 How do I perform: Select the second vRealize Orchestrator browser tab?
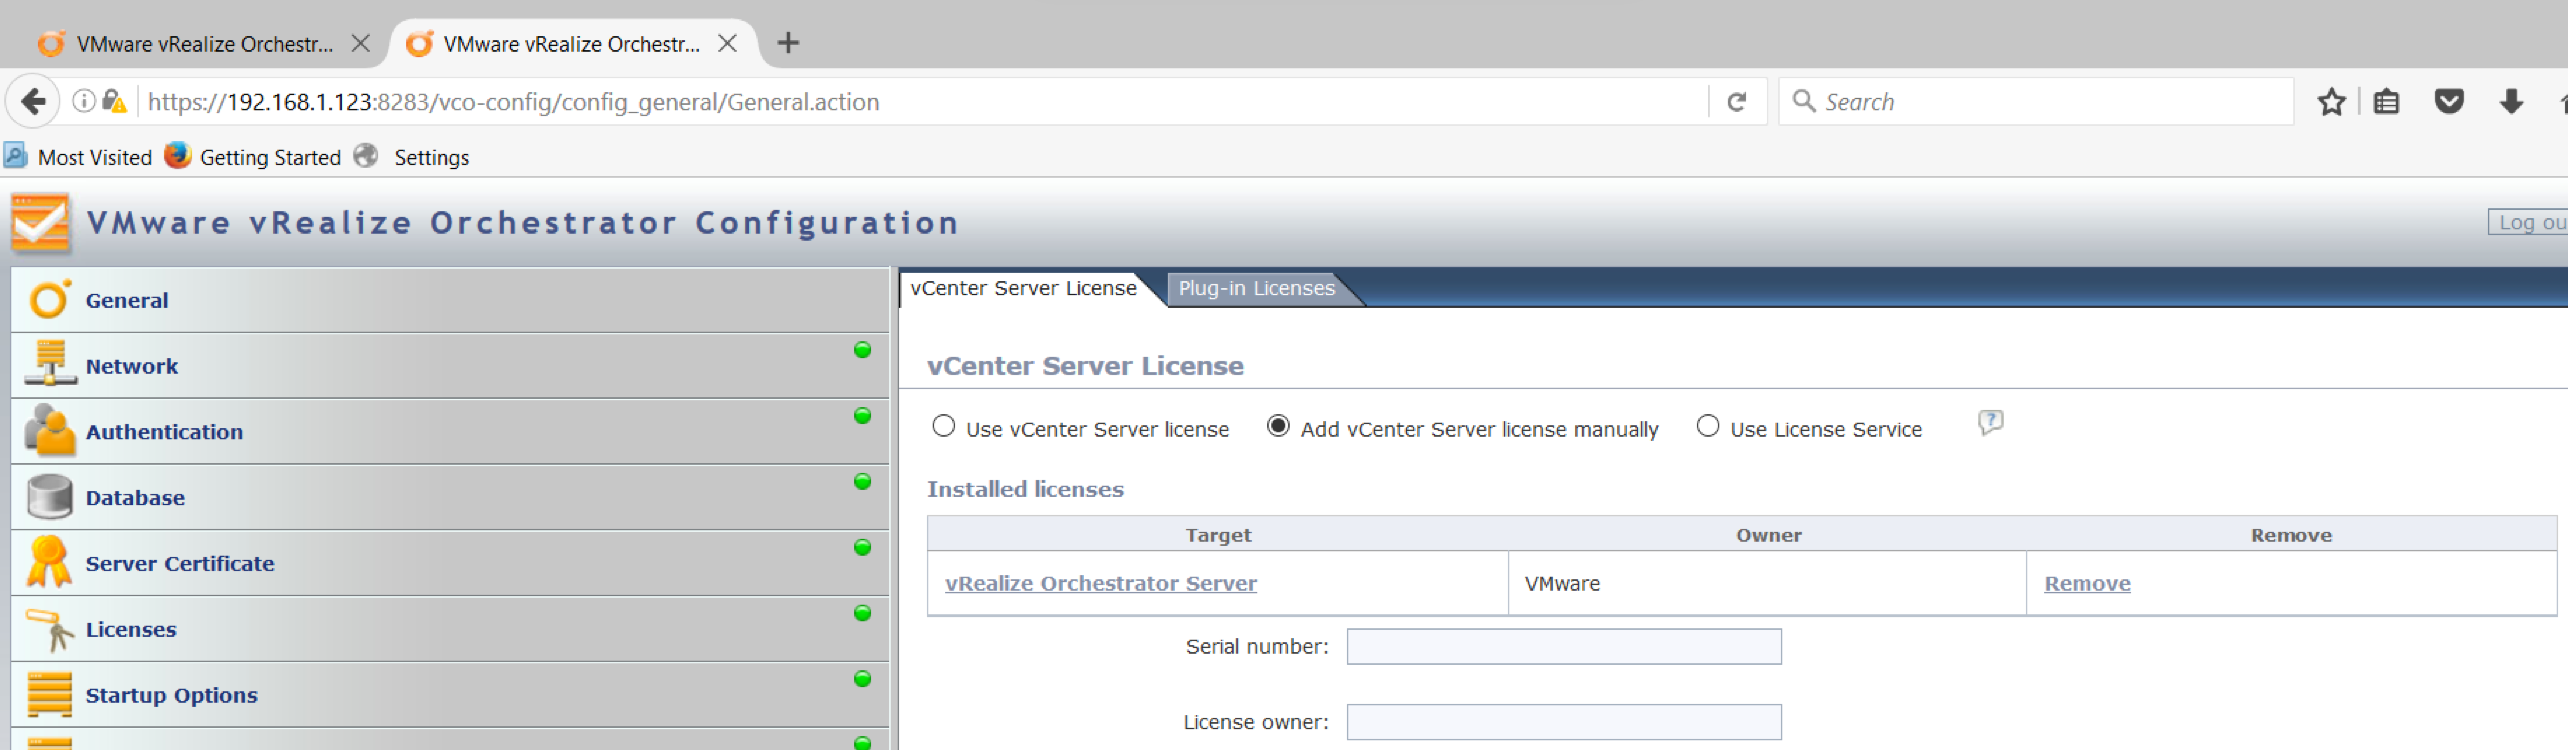[572, 44]
